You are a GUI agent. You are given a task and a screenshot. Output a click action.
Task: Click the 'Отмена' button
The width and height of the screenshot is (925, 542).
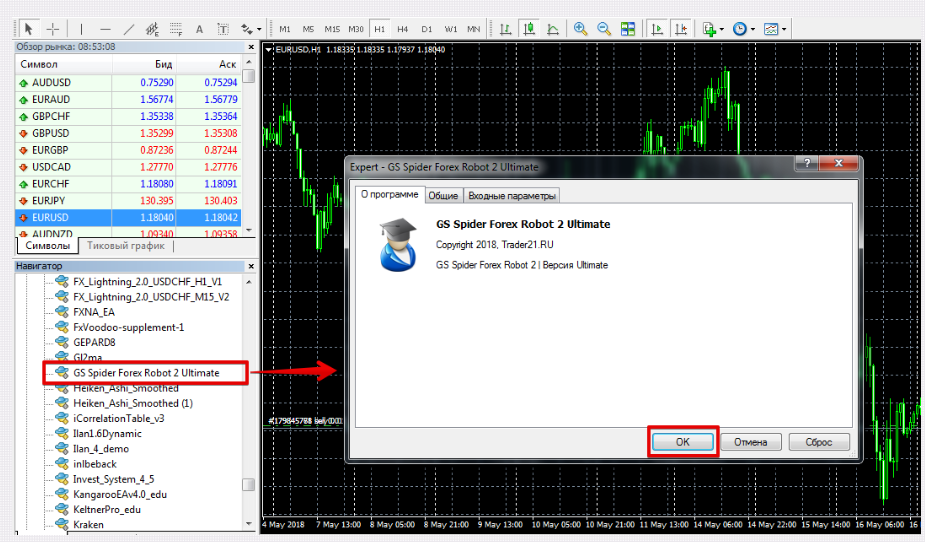click(750, 442)
